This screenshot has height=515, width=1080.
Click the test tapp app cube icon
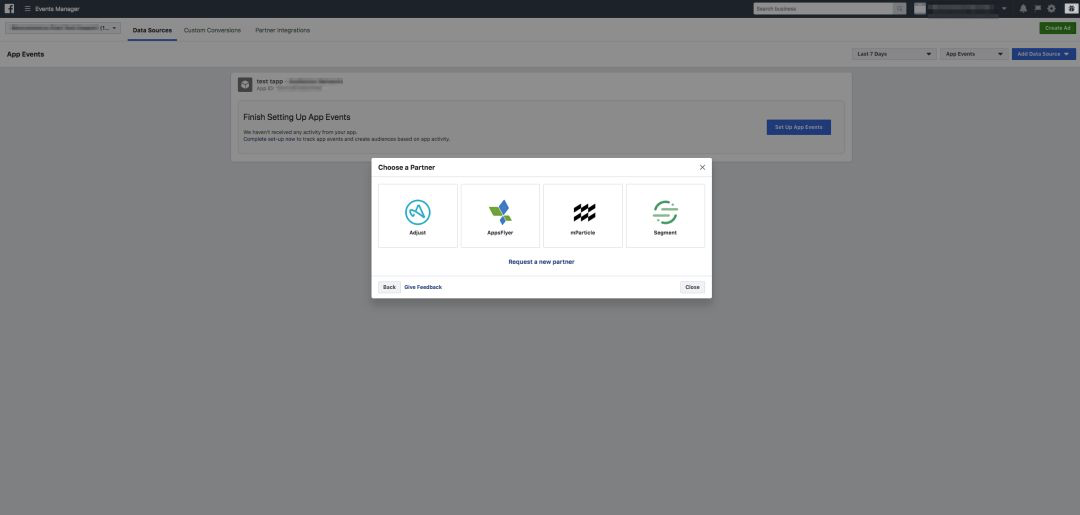coord(245,84)
